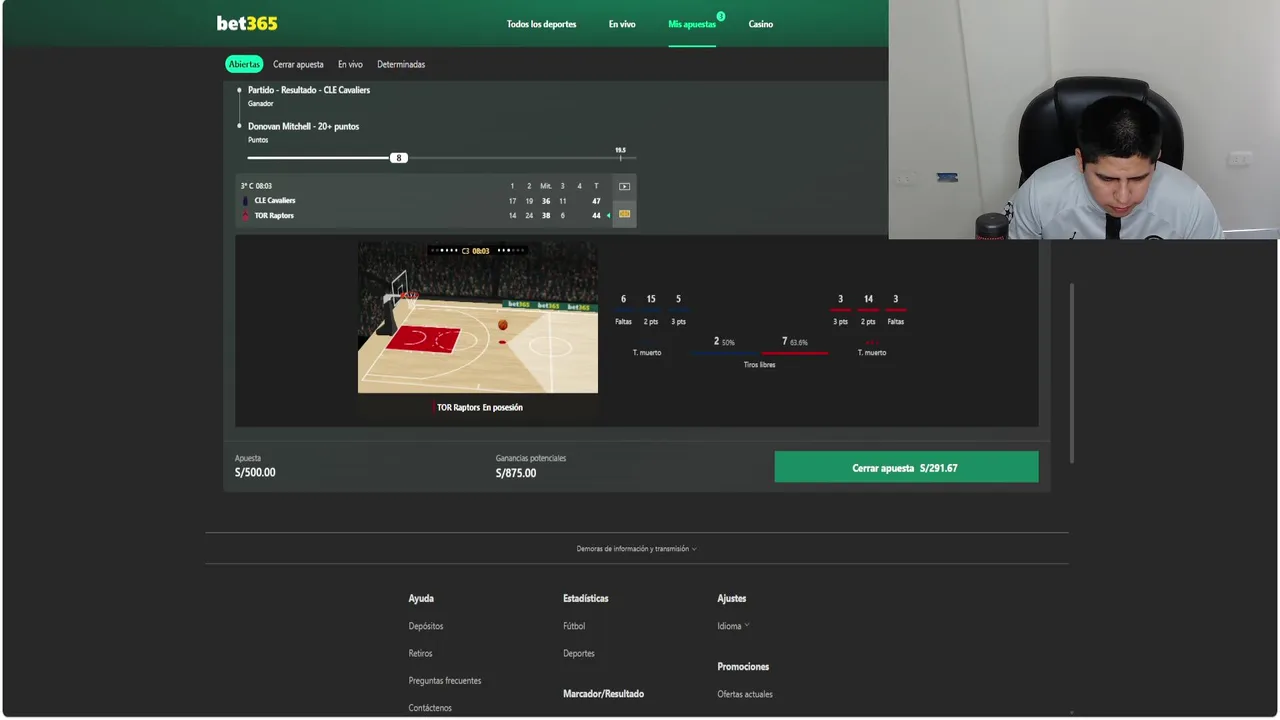Click the Tiros libres stat label
The width and height of the screenshot is (1280, 720).
click(x=760, y=365)
